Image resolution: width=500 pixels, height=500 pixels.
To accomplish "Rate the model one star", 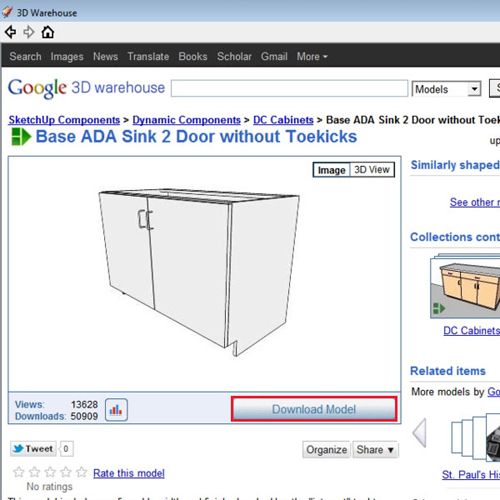I will tap(19, 472).
